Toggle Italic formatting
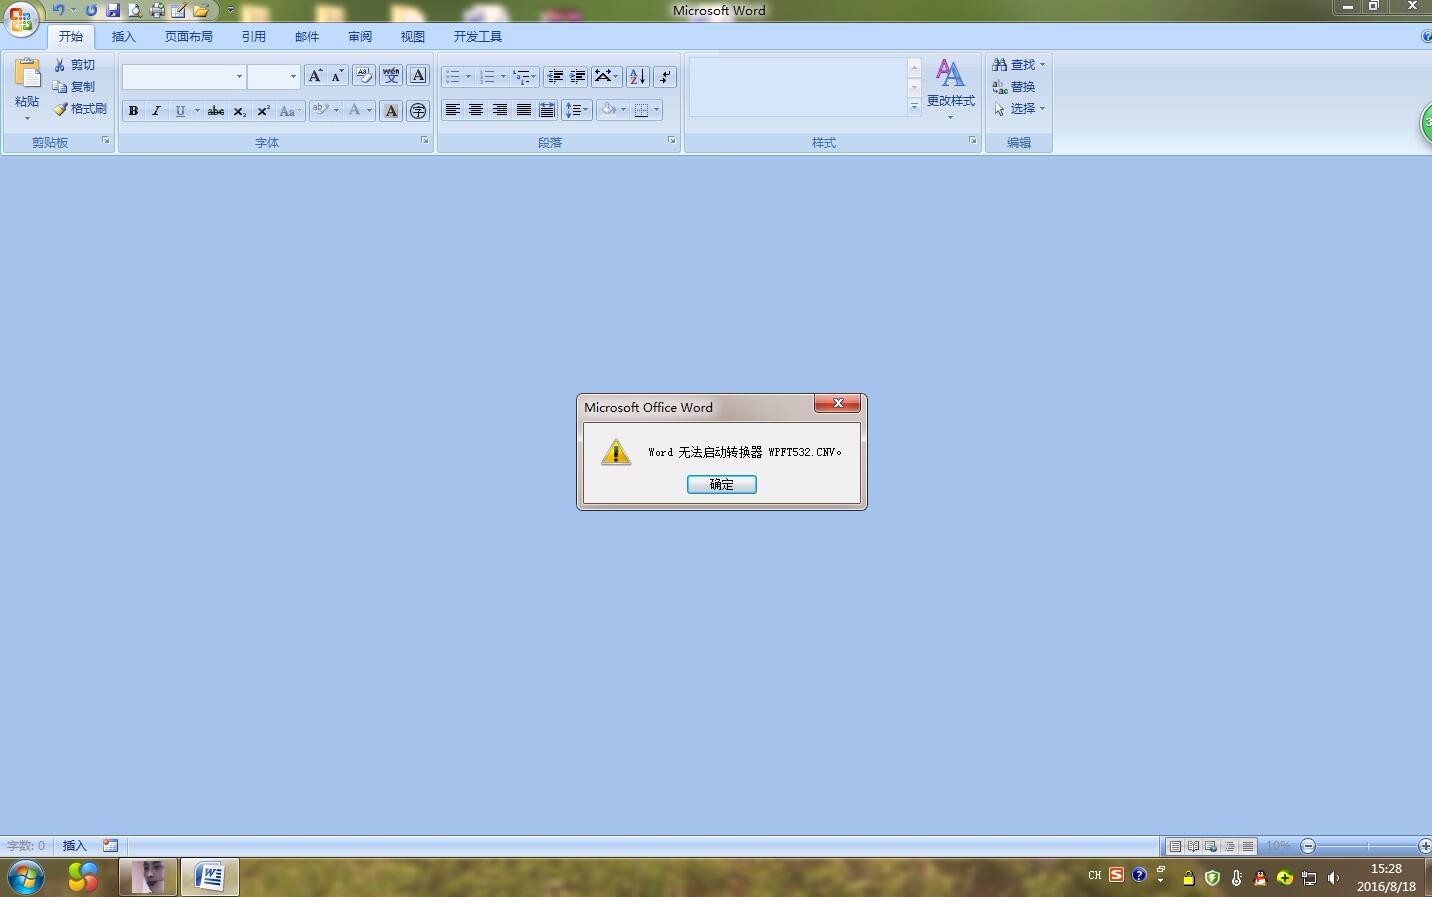Image resolution: width=1432 pixels, height=897 pixels. click(156, 110)
